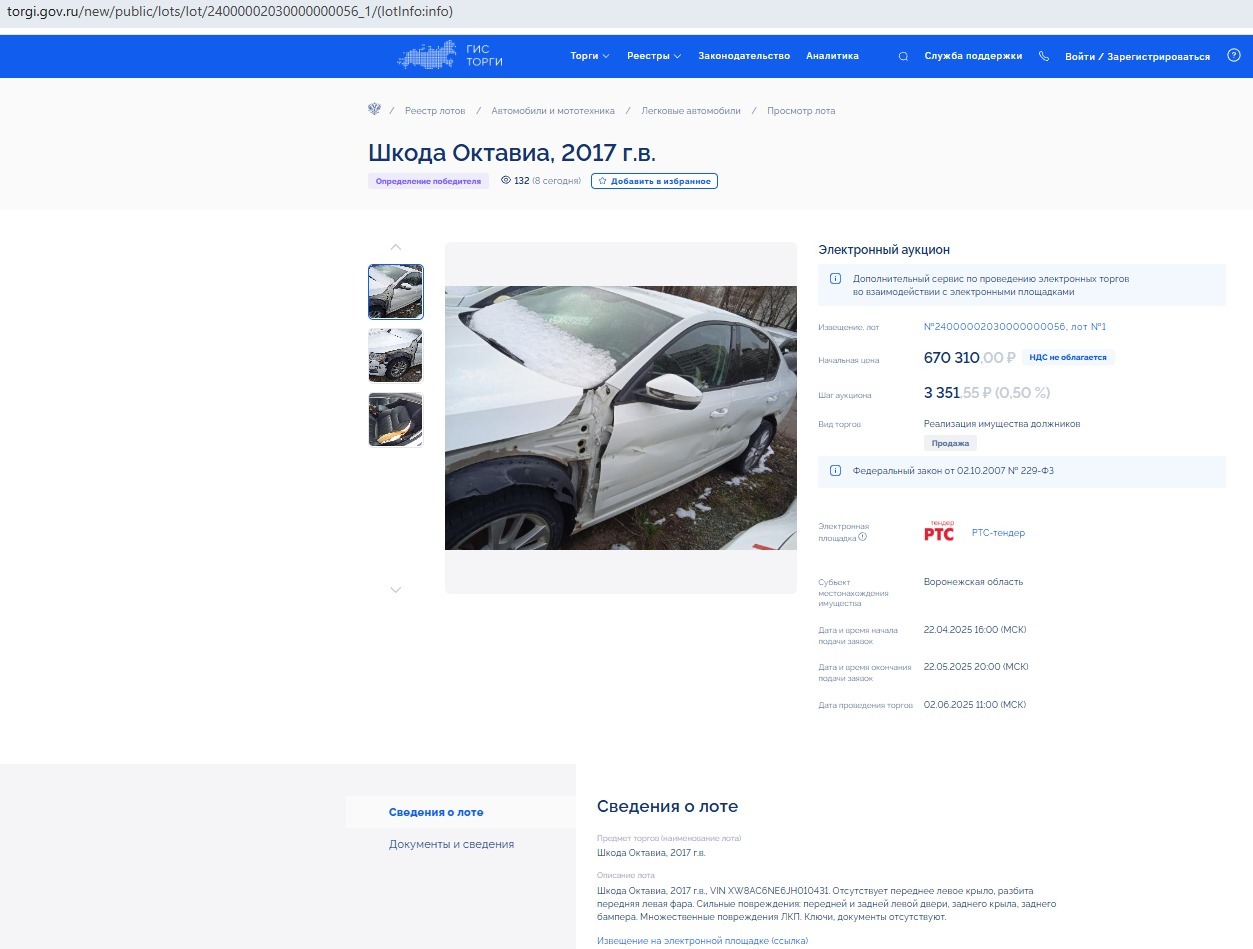The width and height of the screenshot is (1253, 949).
Task: Open the РТС-тендер platform link
Action: (x=998, y=533)
